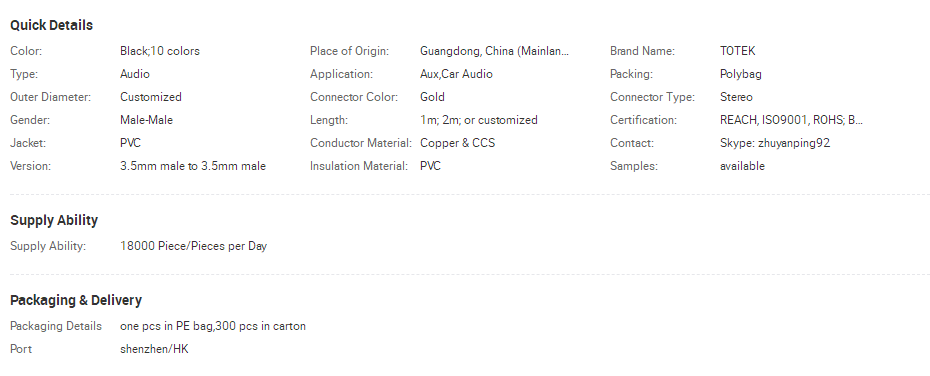Select the truncated Place of Origin value
Image resolution: width=930 pixels, height=376 pixels.
pyautogui.click(x=494, y=51)
